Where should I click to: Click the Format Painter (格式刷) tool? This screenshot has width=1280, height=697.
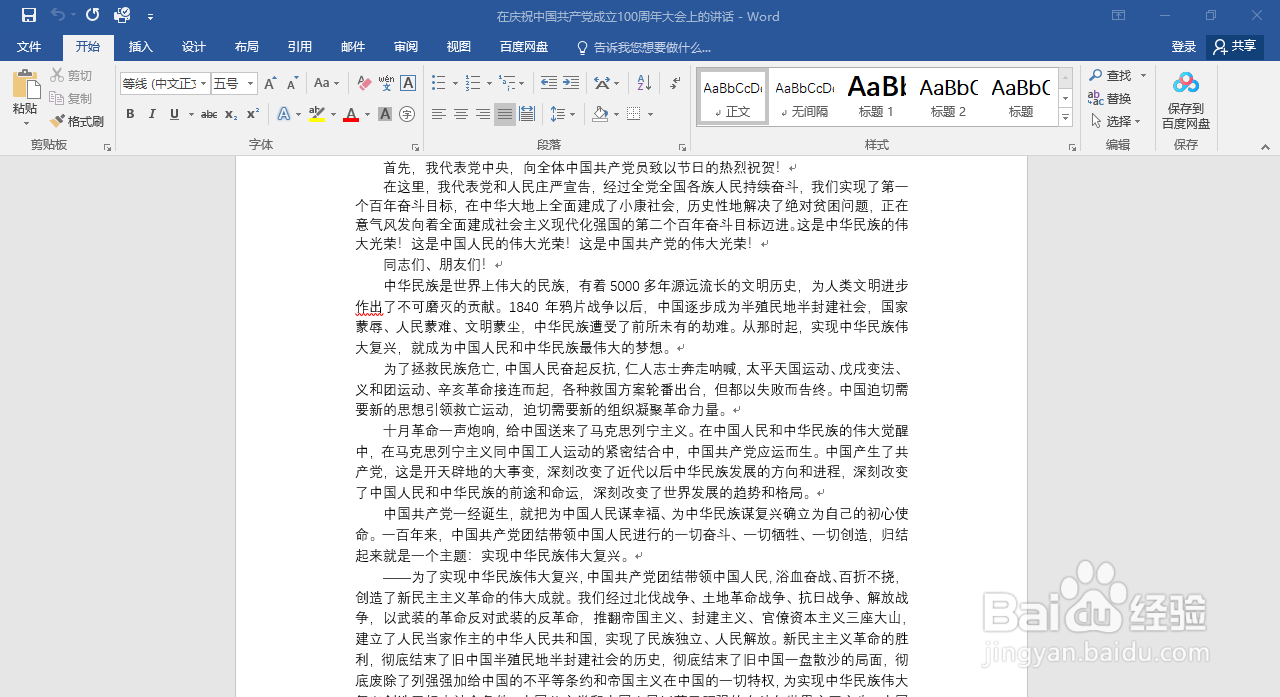77,121
